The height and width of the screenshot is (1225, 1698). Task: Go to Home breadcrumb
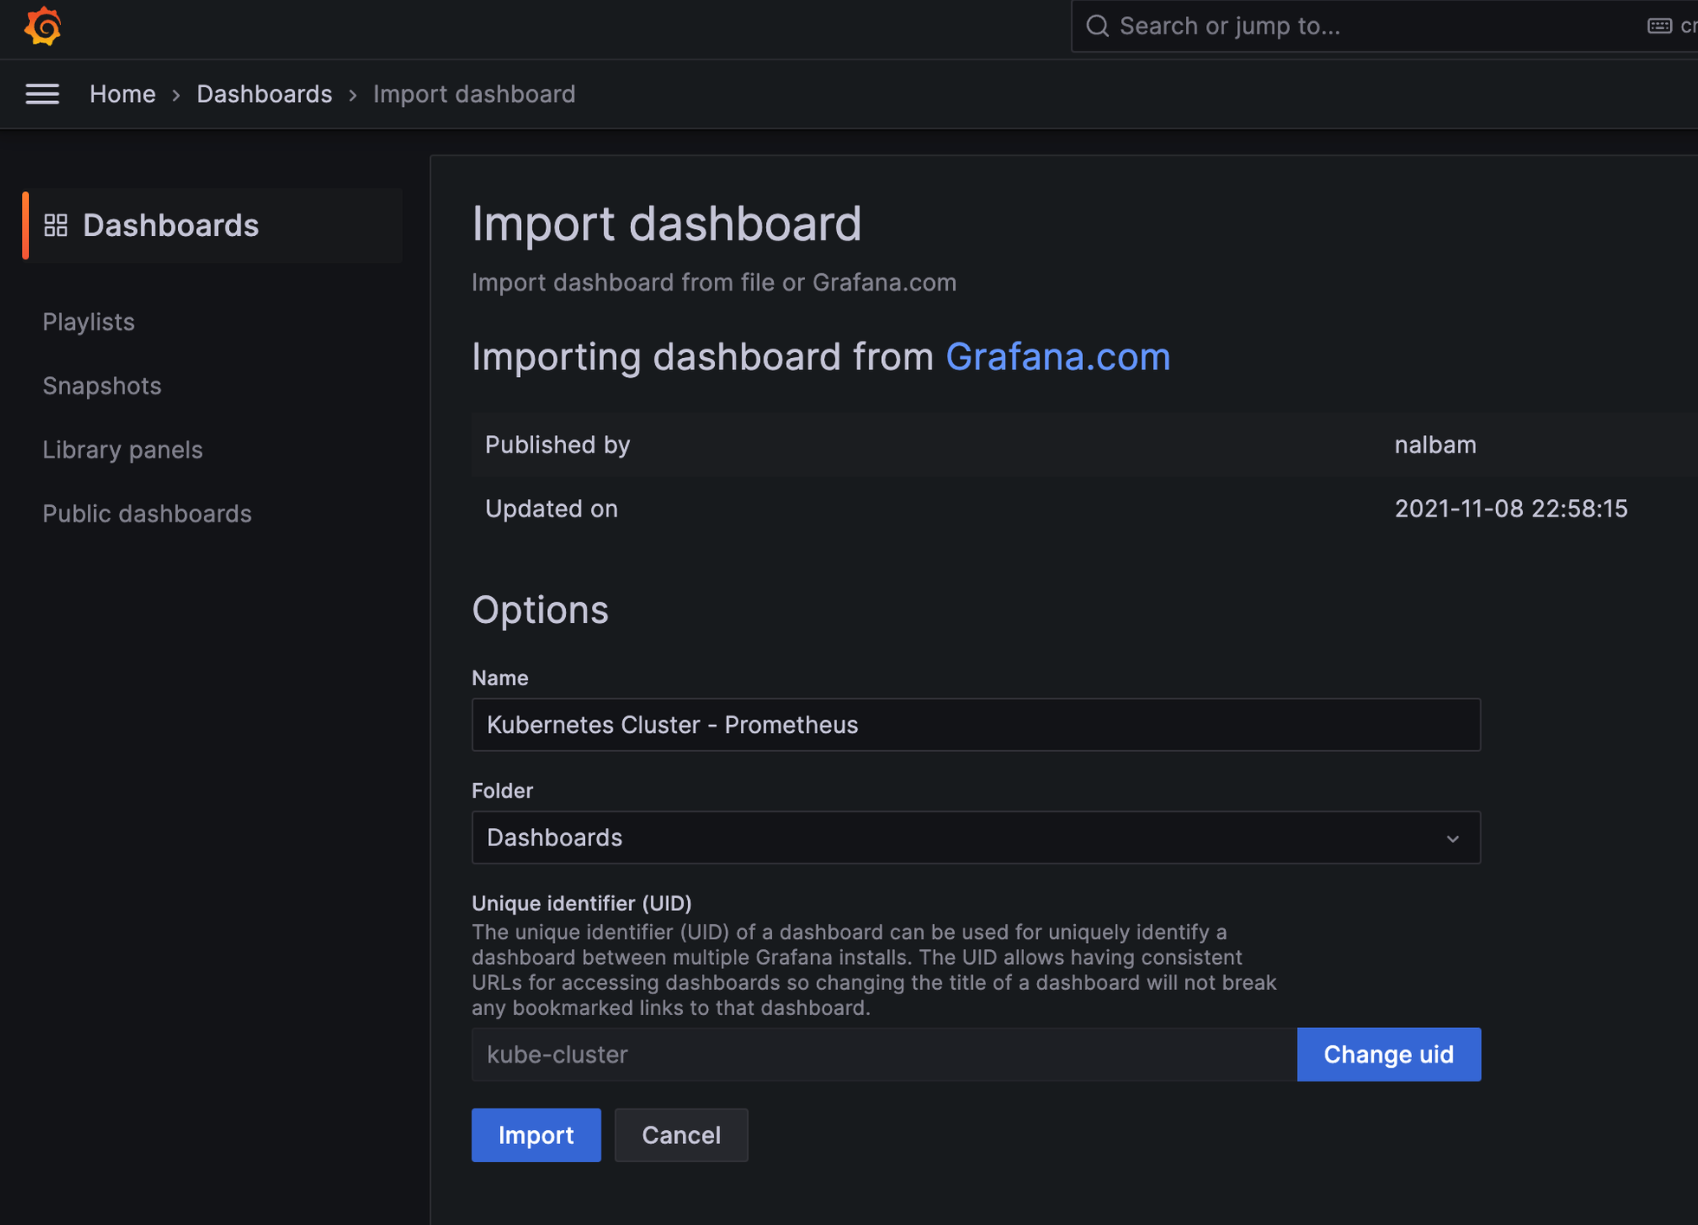coord(122,94)
